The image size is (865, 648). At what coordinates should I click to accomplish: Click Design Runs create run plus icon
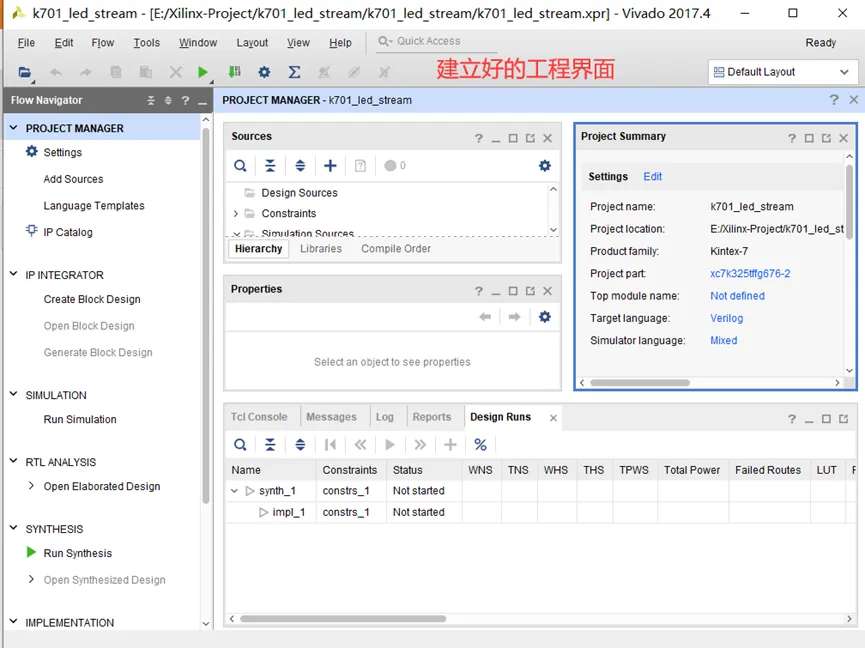click(x=450, y=445)
